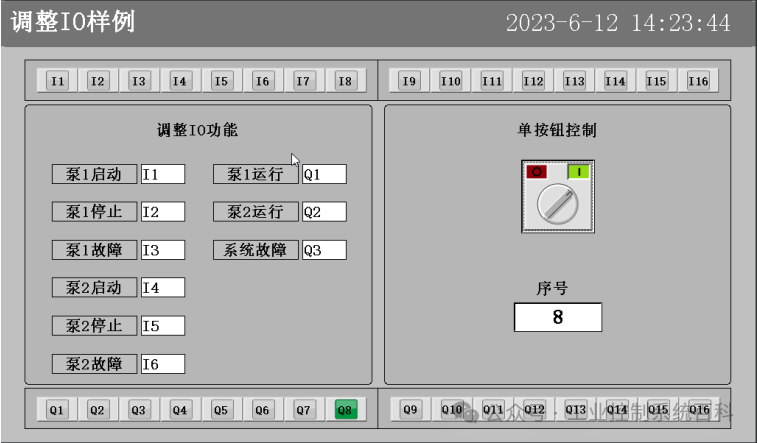Click the Q6 output indicator
The image size is (758, 443).
click(x=262, y=410)
